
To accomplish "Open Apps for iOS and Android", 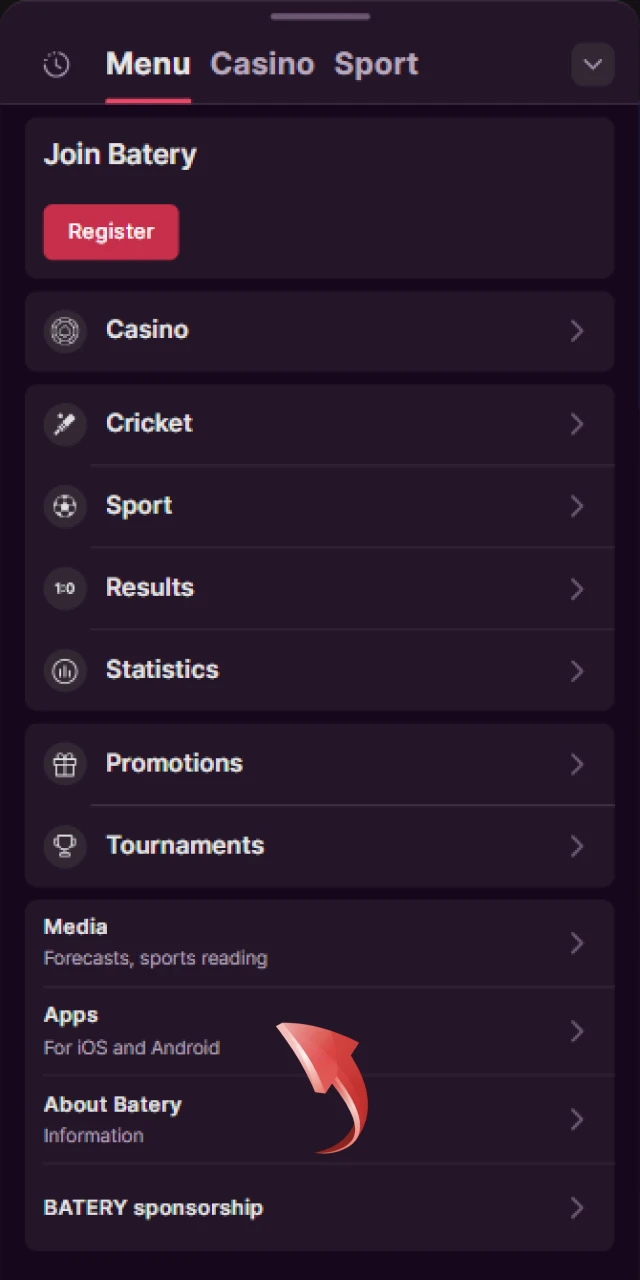I will pyautogui.click(x=132, y=1031).
